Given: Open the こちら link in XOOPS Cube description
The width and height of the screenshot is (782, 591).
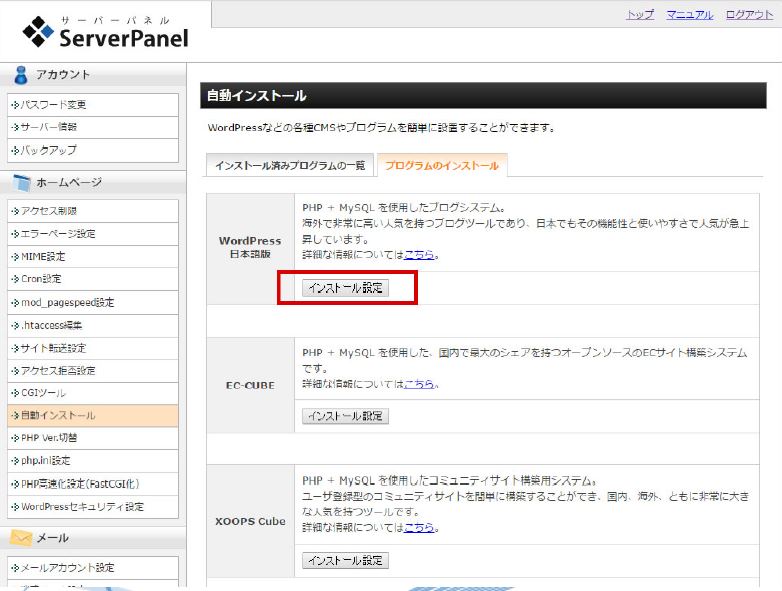Looking at the screenshot, I should [419, 528].
